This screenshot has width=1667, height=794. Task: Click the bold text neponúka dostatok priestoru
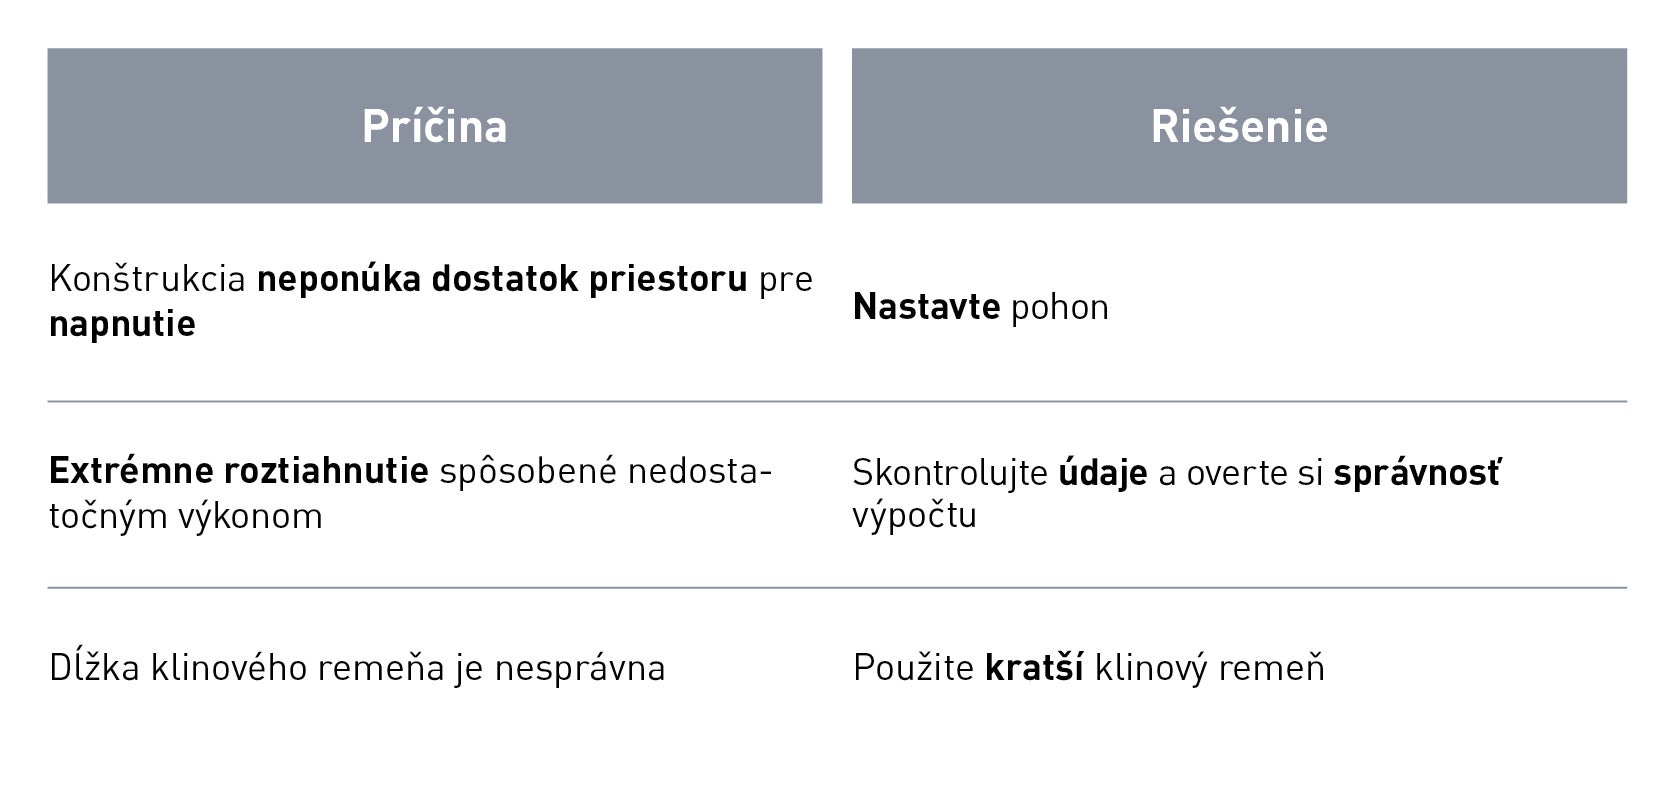click(x=502, y=279)
